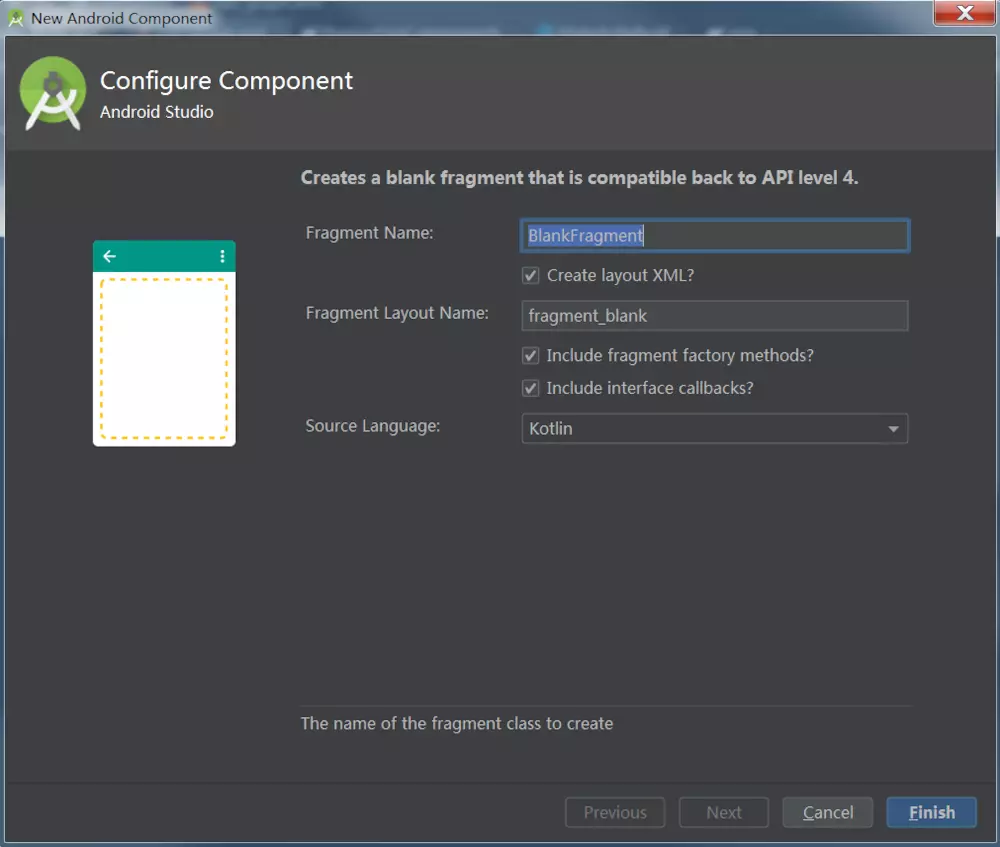Screen dimensions: 1000x847
Task: Click the Source Language label
Action: coord(372,426)
